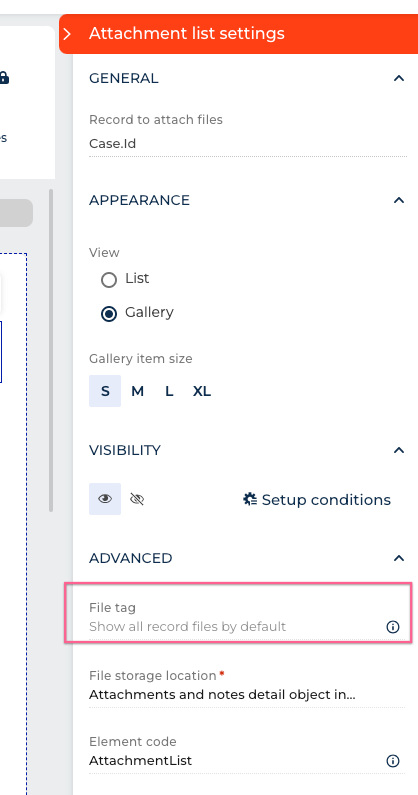Choose gallery item size XL
This screenshot has width=418, height=795.
click(x=201, y=391)
